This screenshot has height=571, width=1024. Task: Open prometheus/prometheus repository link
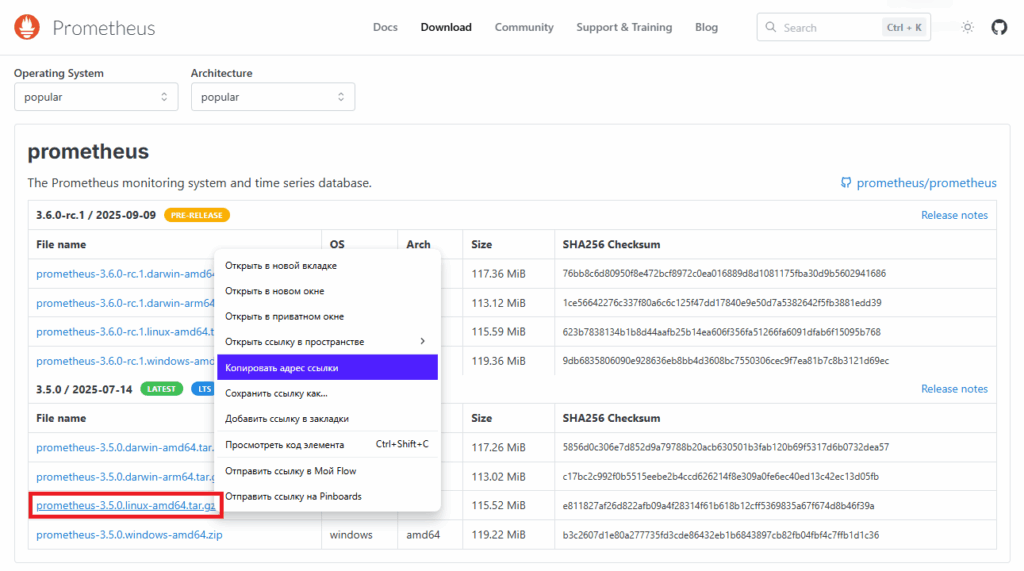click(x=926, y=183)
